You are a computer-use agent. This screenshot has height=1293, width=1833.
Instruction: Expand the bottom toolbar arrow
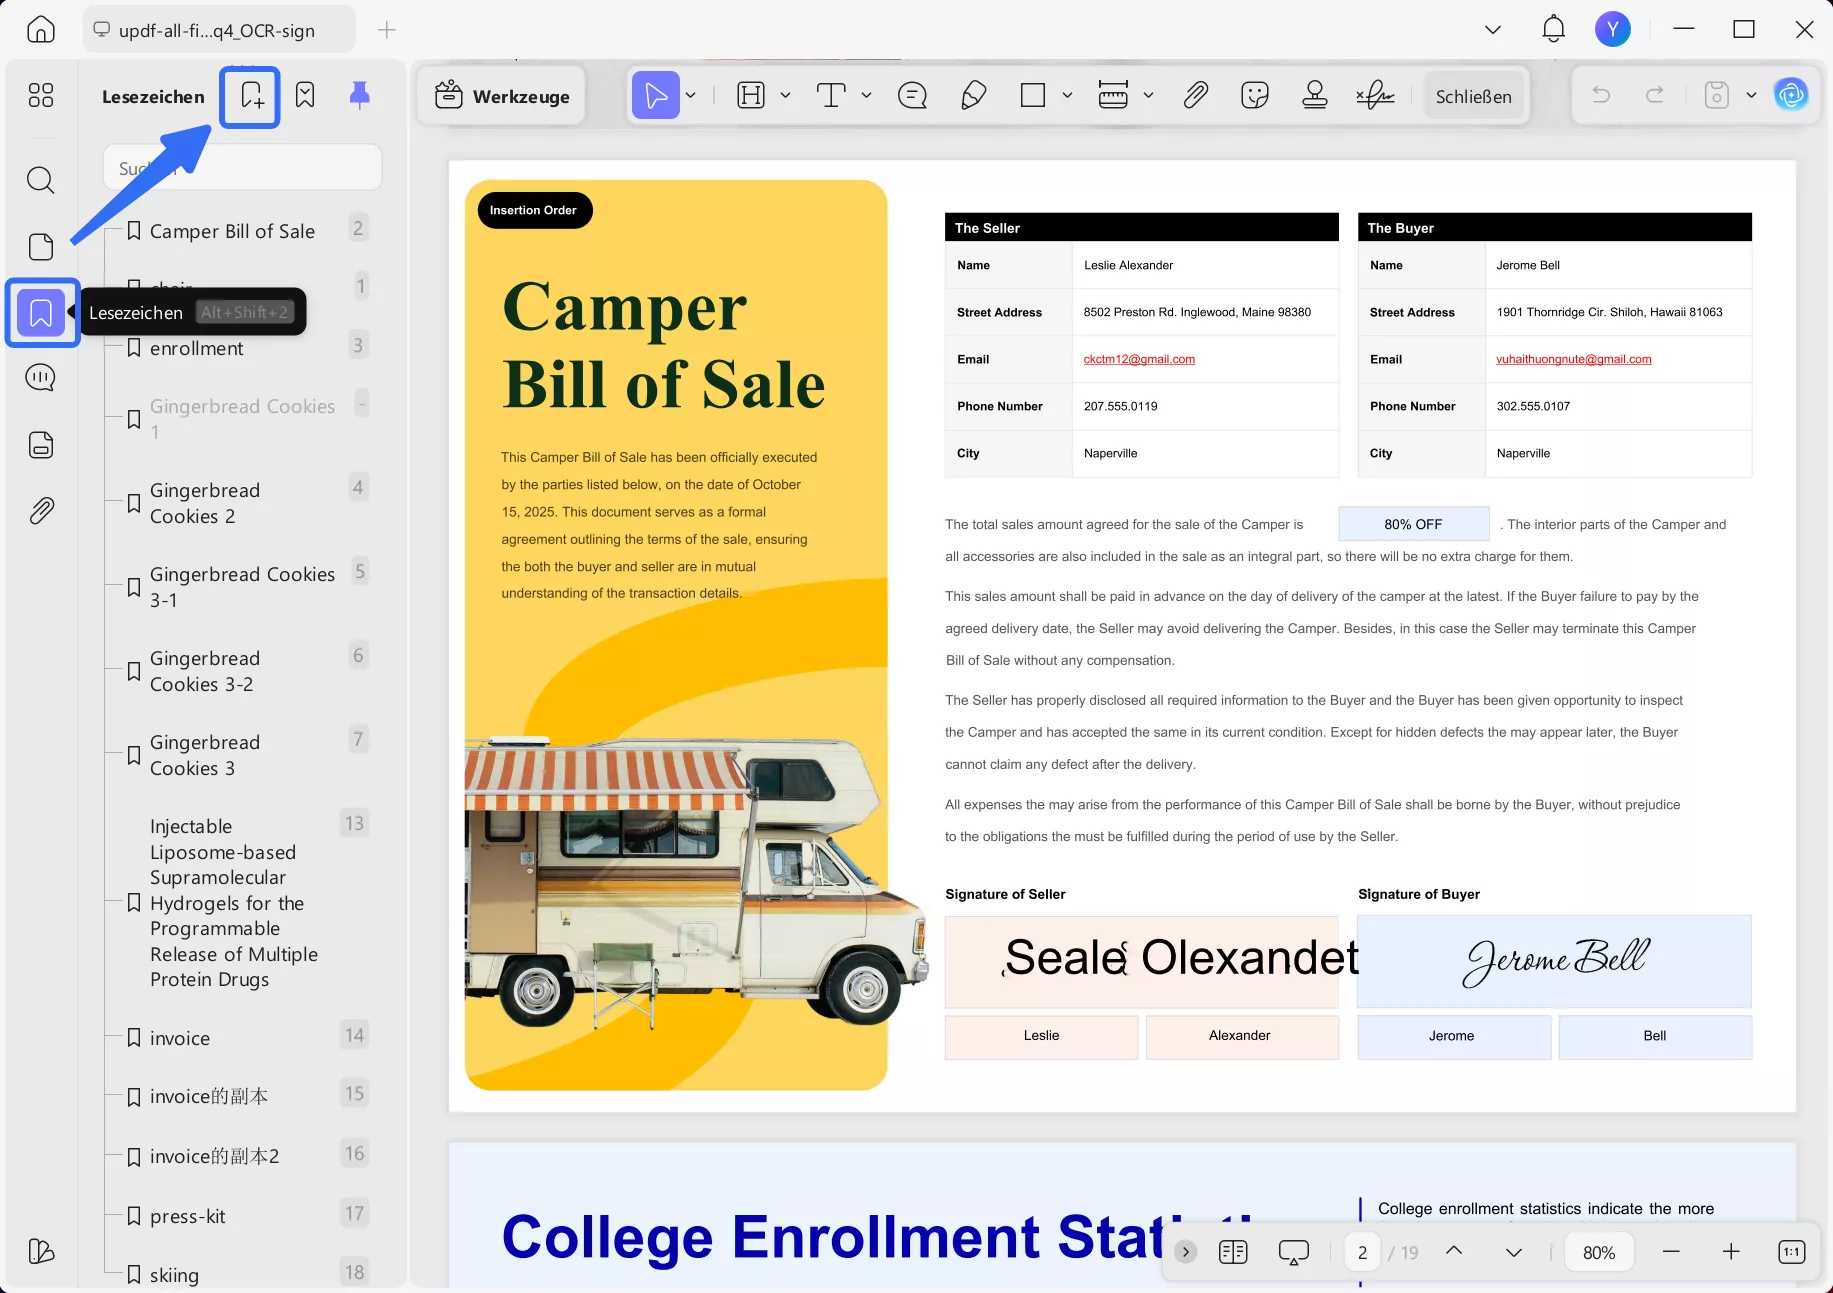point(1186,1252)
